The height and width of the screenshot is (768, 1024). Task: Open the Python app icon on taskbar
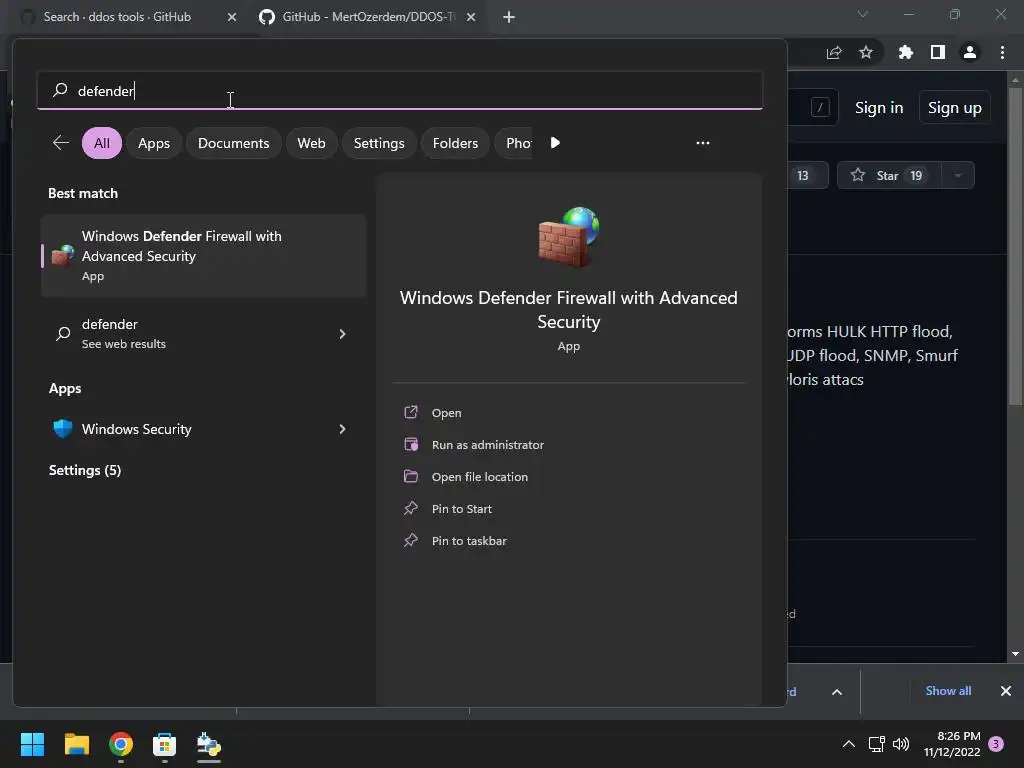(x=209, y=744)
